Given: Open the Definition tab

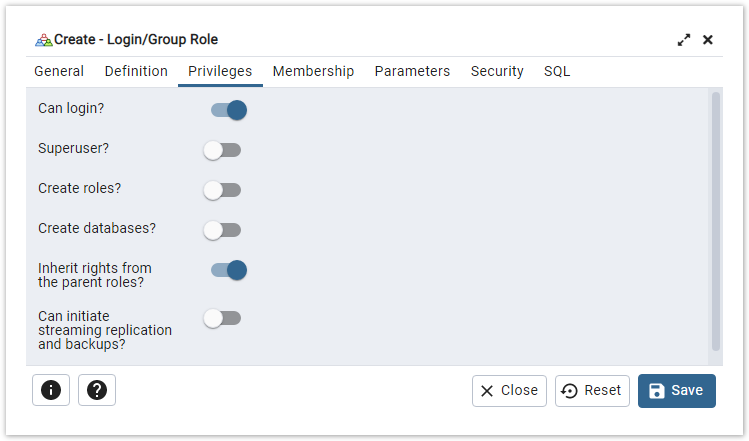Looking at the screenshot, I should coord(136,71).
